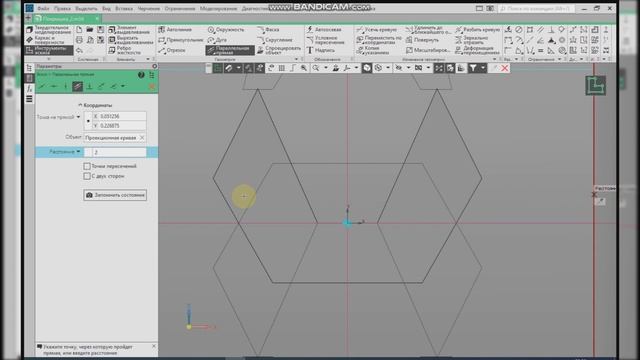The width and height of the screenshot is (640, 360).
Task: Activate the Параллельная прямая tool
Action: [230, 50]
